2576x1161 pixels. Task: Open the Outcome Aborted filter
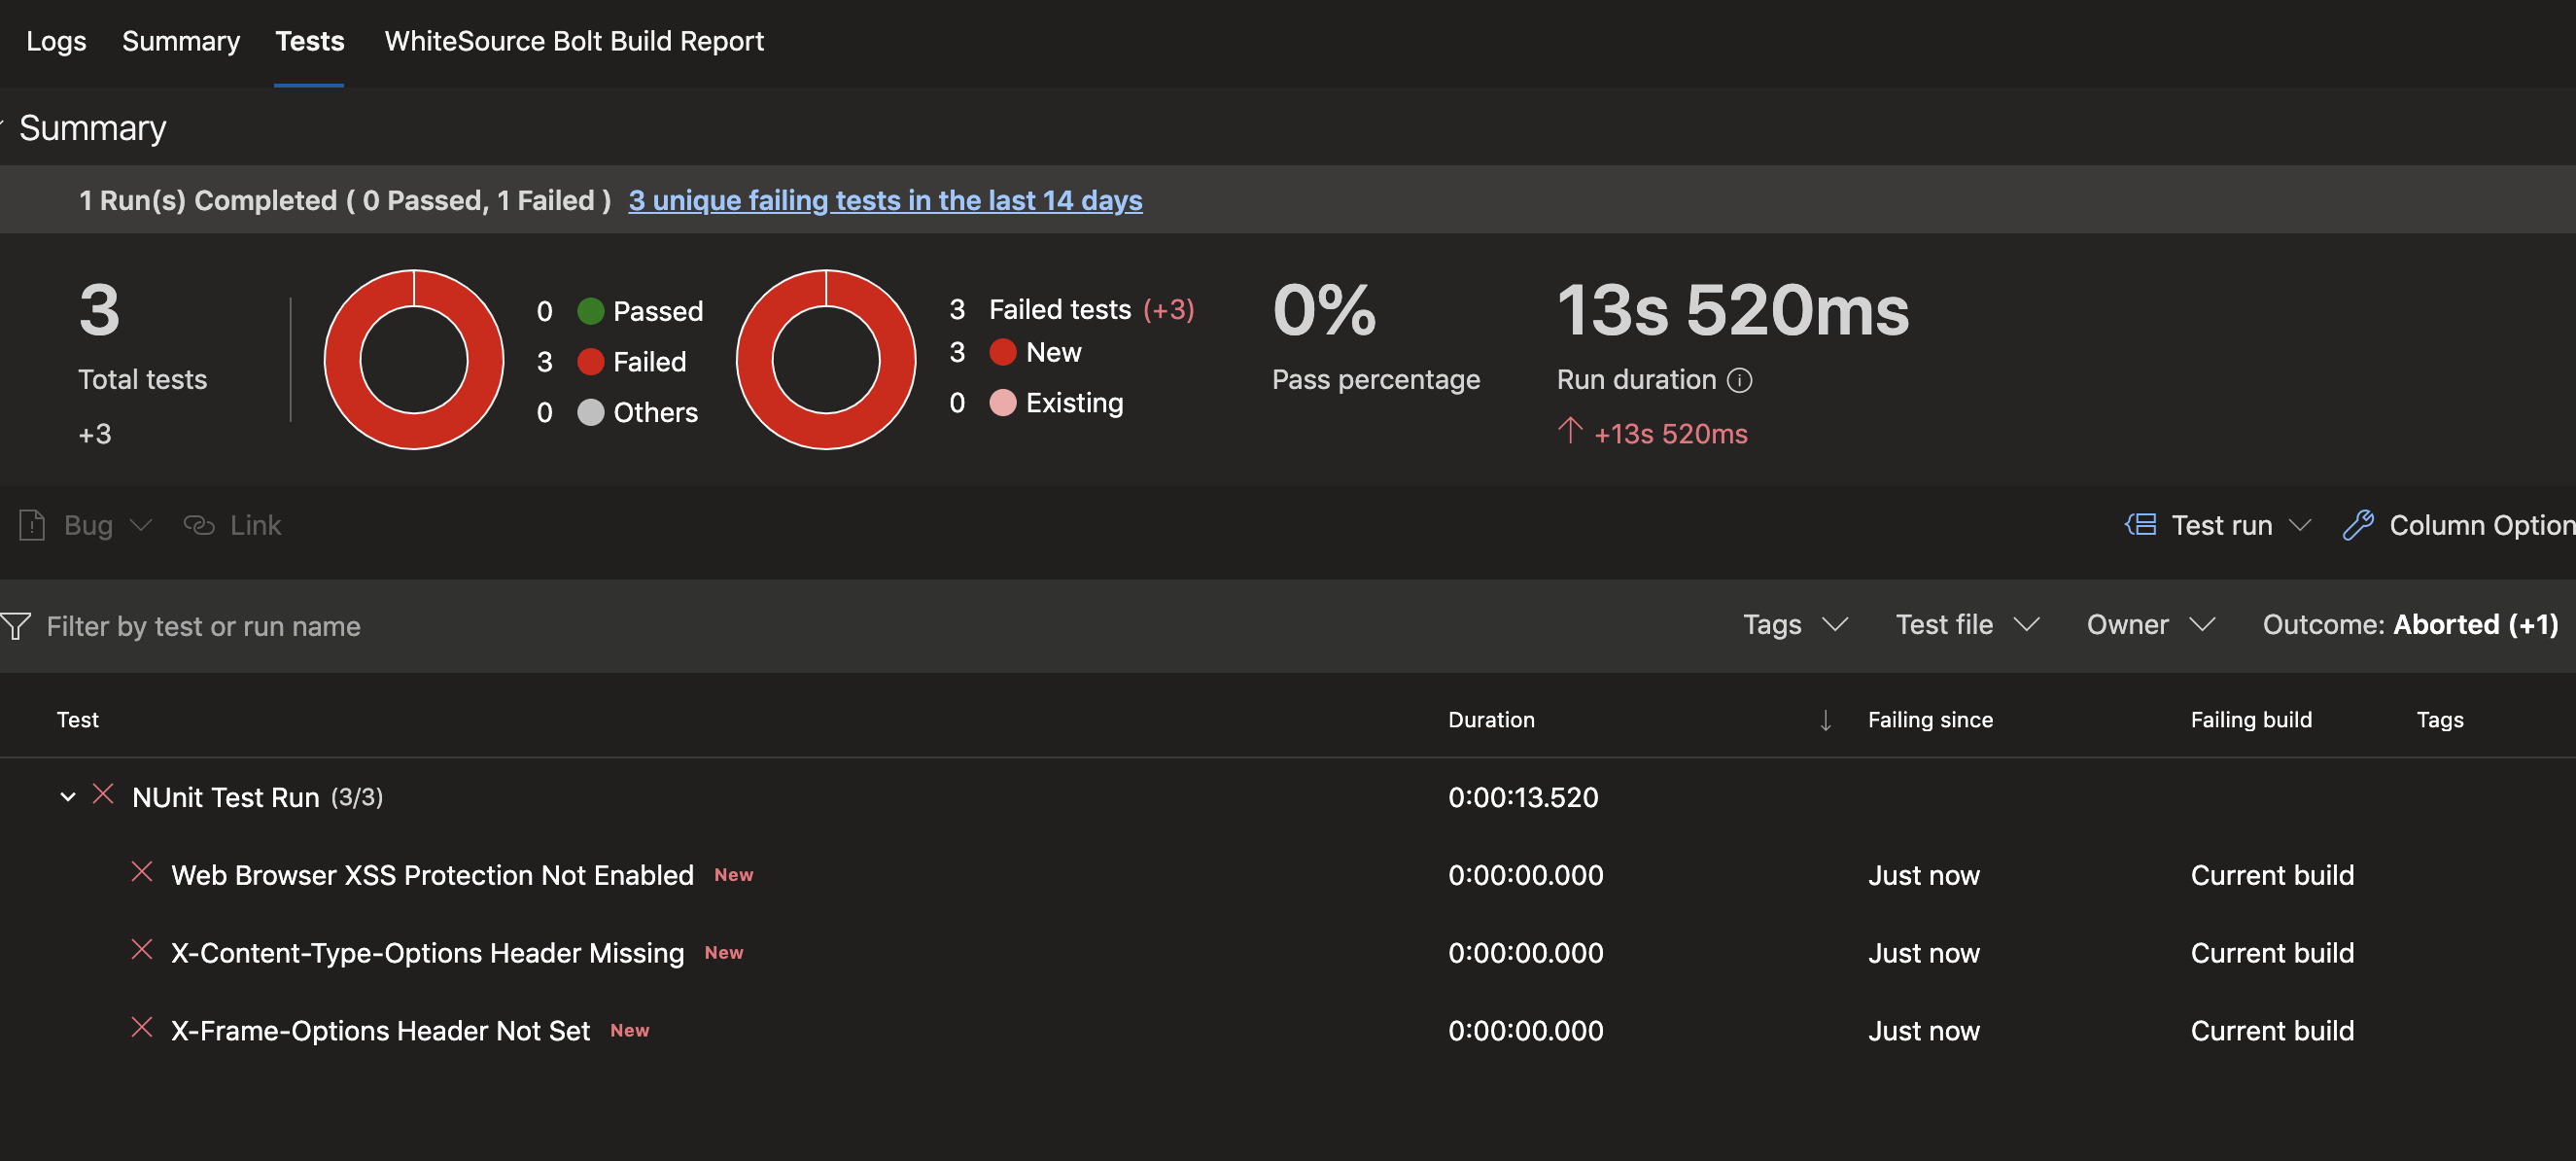(x=2409, y=625)
